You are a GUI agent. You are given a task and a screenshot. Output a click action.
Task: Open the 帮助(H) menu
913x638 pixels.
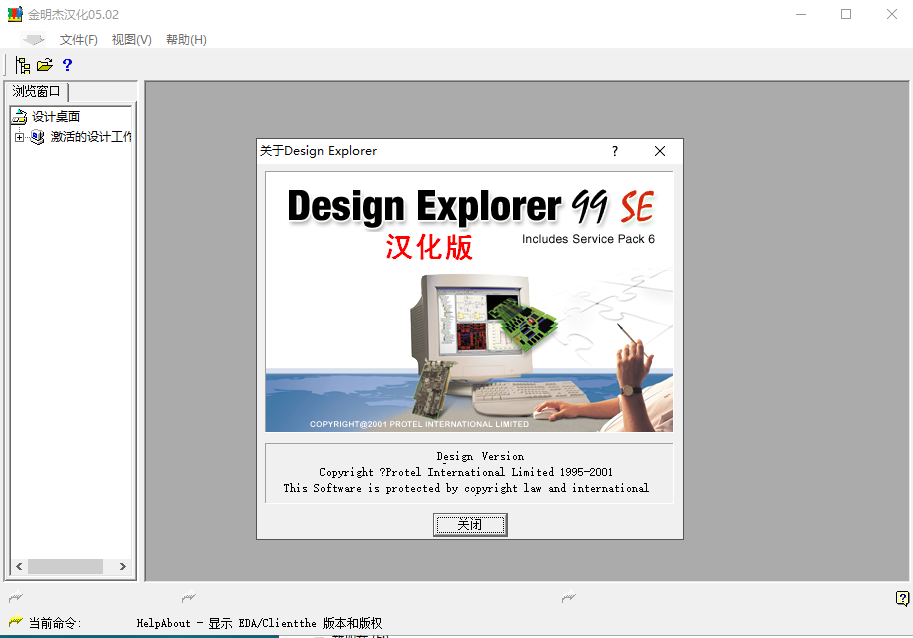pos(186,40)
